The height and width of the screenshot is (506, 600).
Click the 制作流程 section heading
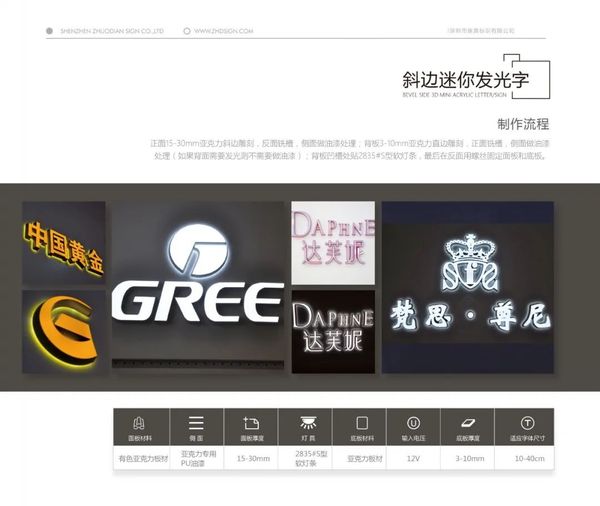523,124
